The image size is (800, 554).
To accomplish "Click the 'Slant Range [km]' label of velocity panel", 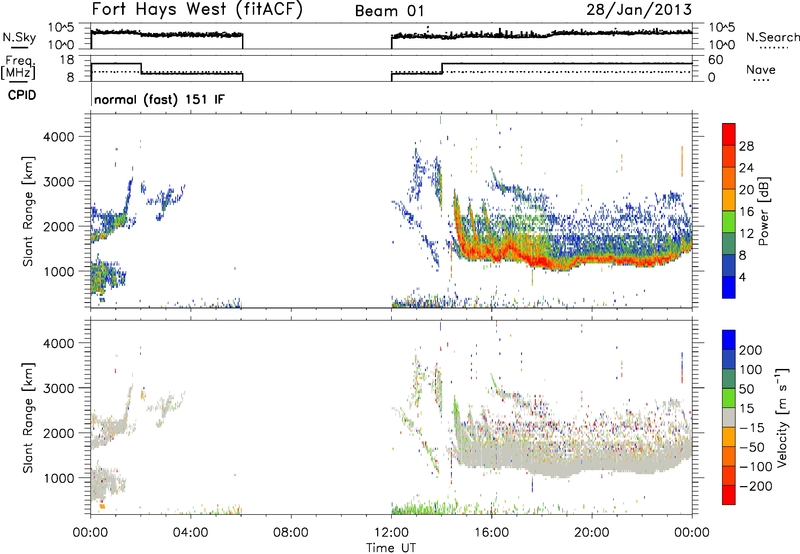I will point(28,418).
